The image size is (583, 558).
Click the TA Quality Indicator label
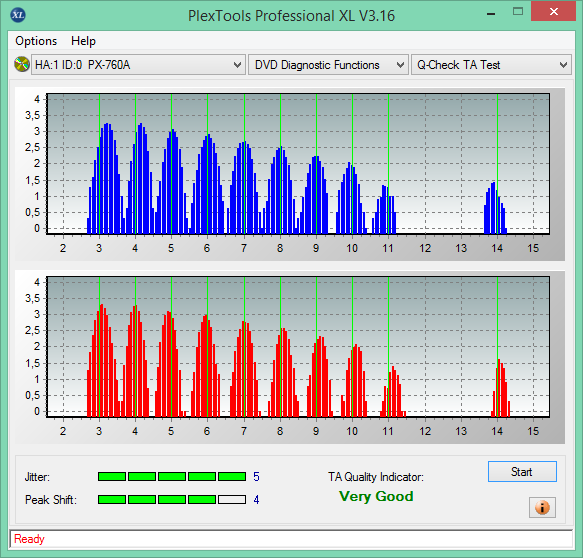[376, 477]
